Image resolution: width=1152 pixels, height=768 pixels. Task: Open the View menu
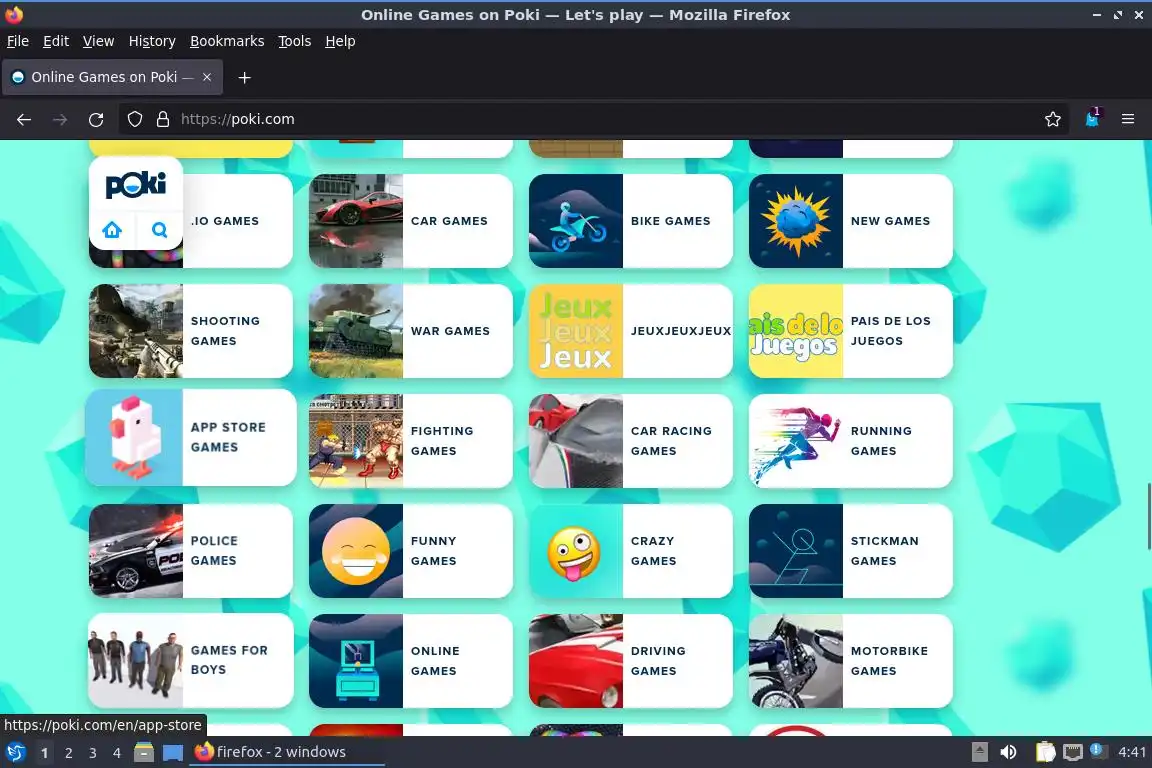pyautogui.click(x=98, y=41)
